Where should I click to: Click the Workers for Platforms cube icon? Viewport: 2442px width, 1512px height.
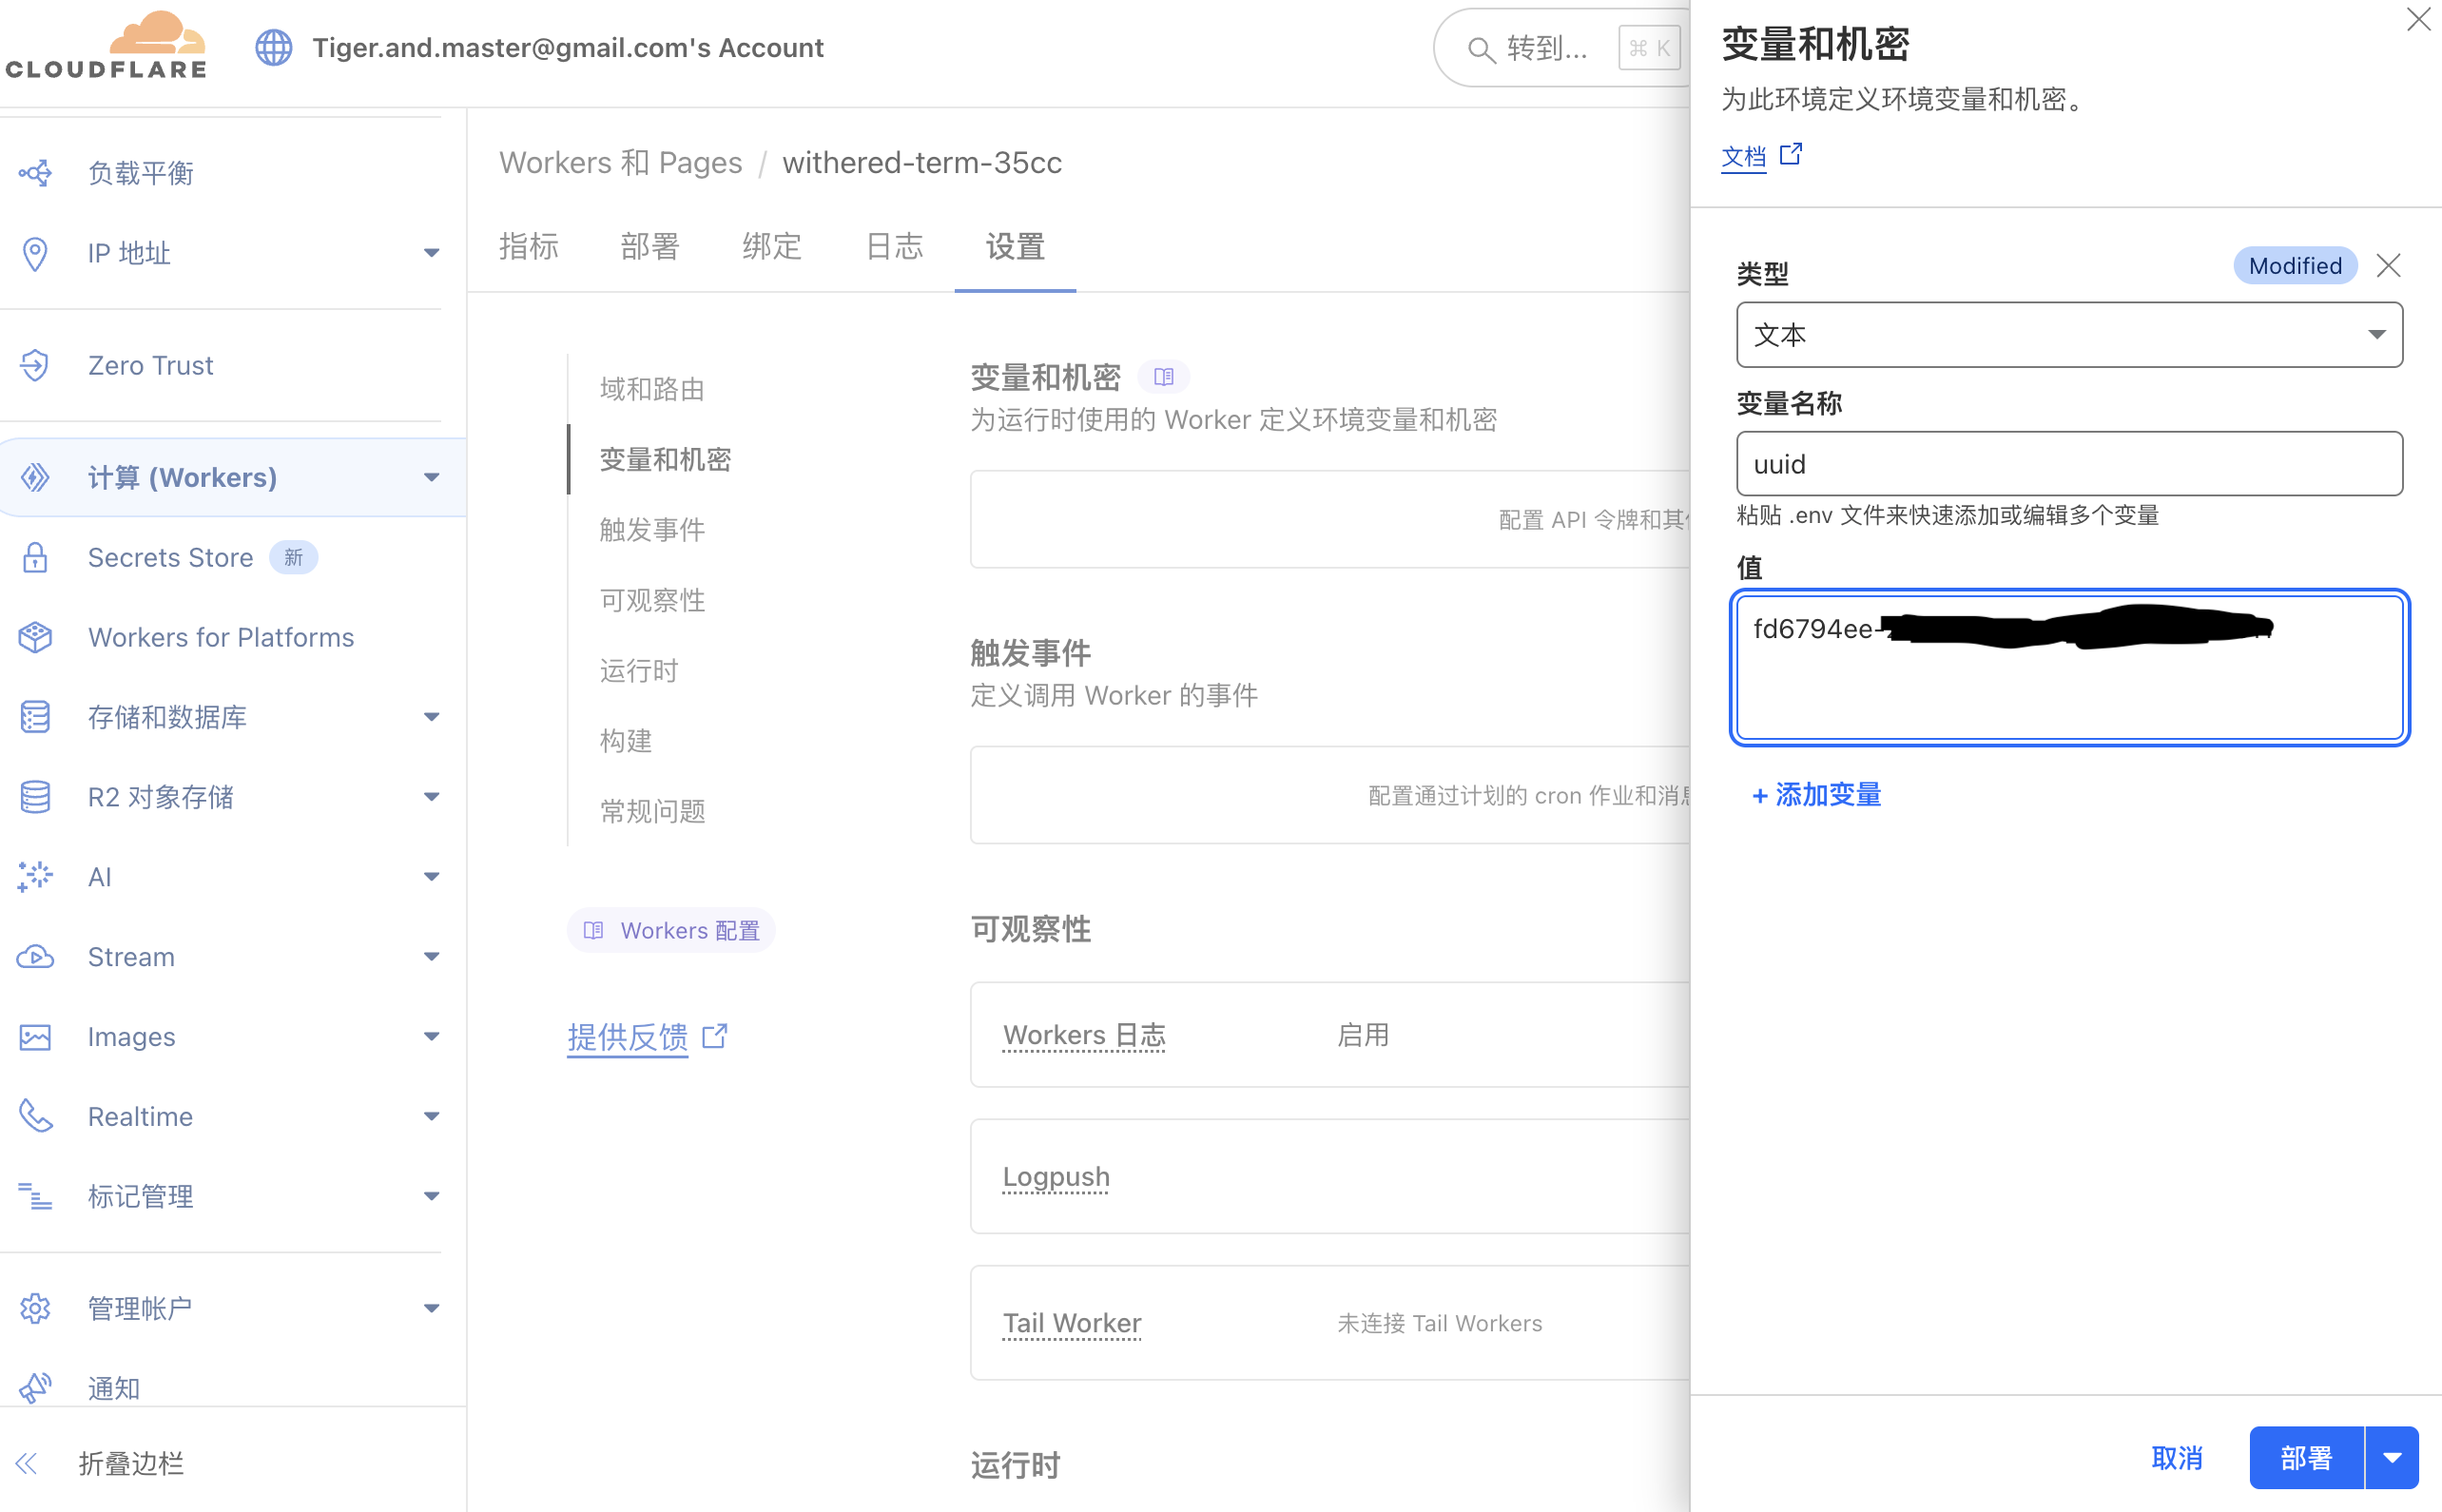[35, 637]
